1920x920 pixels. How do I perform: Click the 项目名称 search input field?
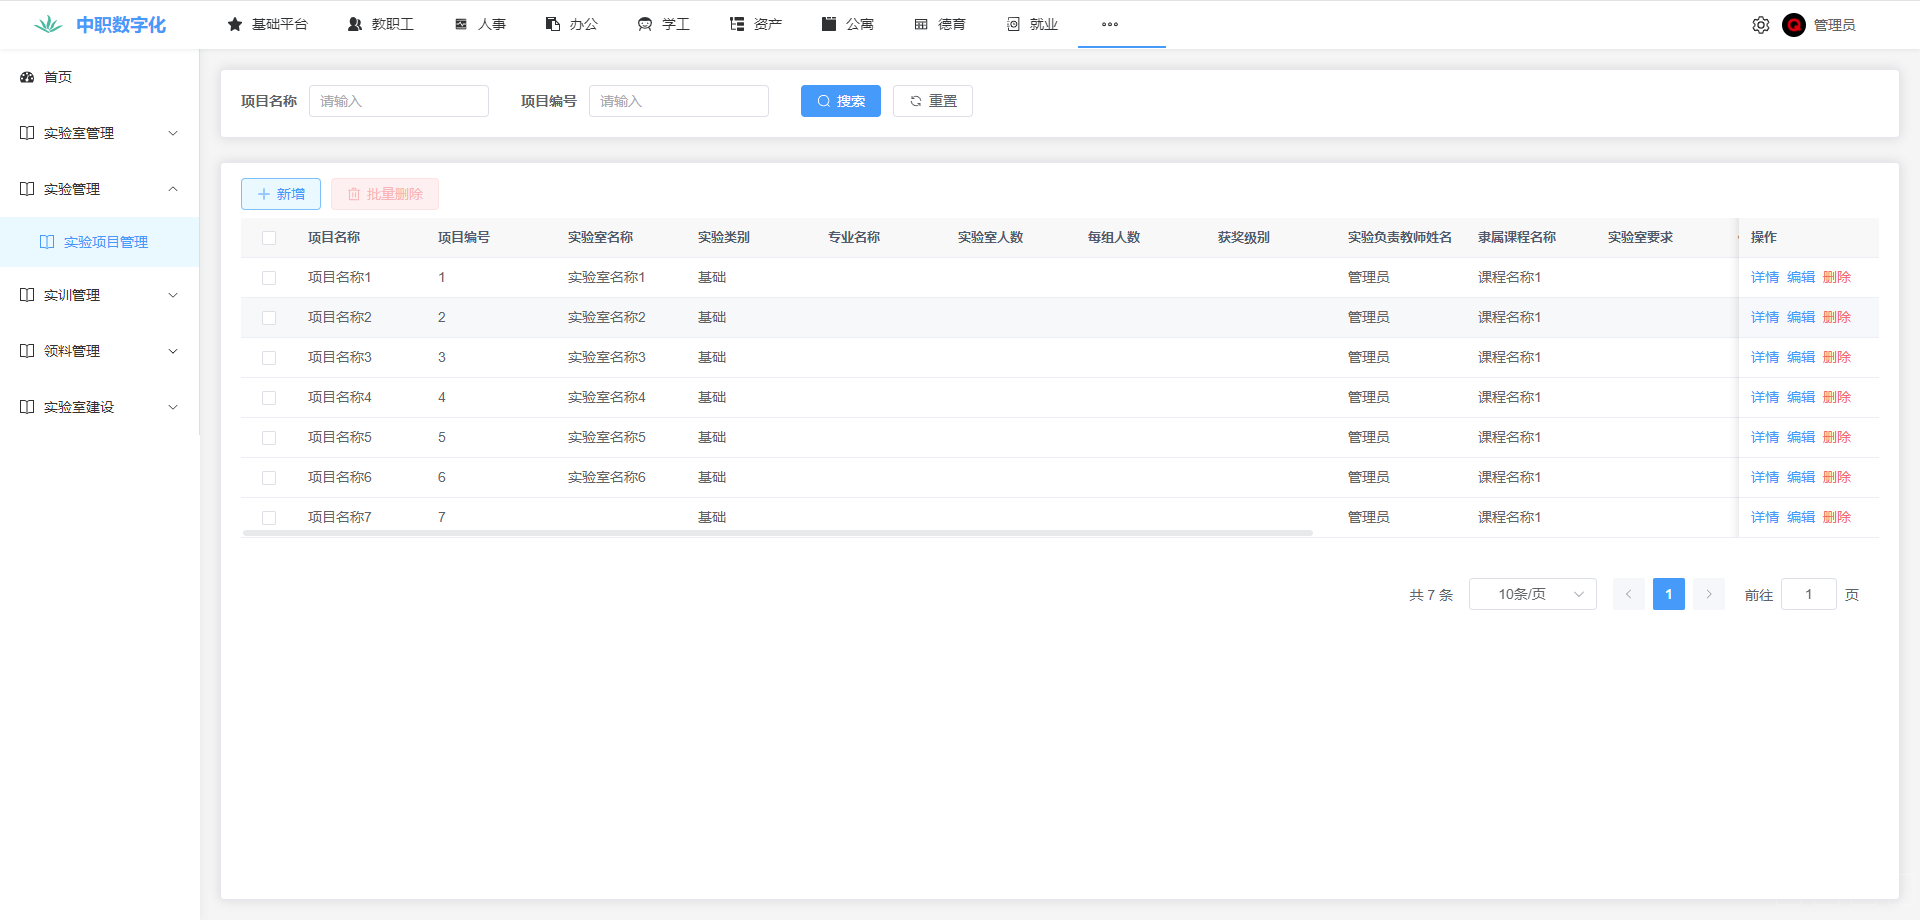398,101
